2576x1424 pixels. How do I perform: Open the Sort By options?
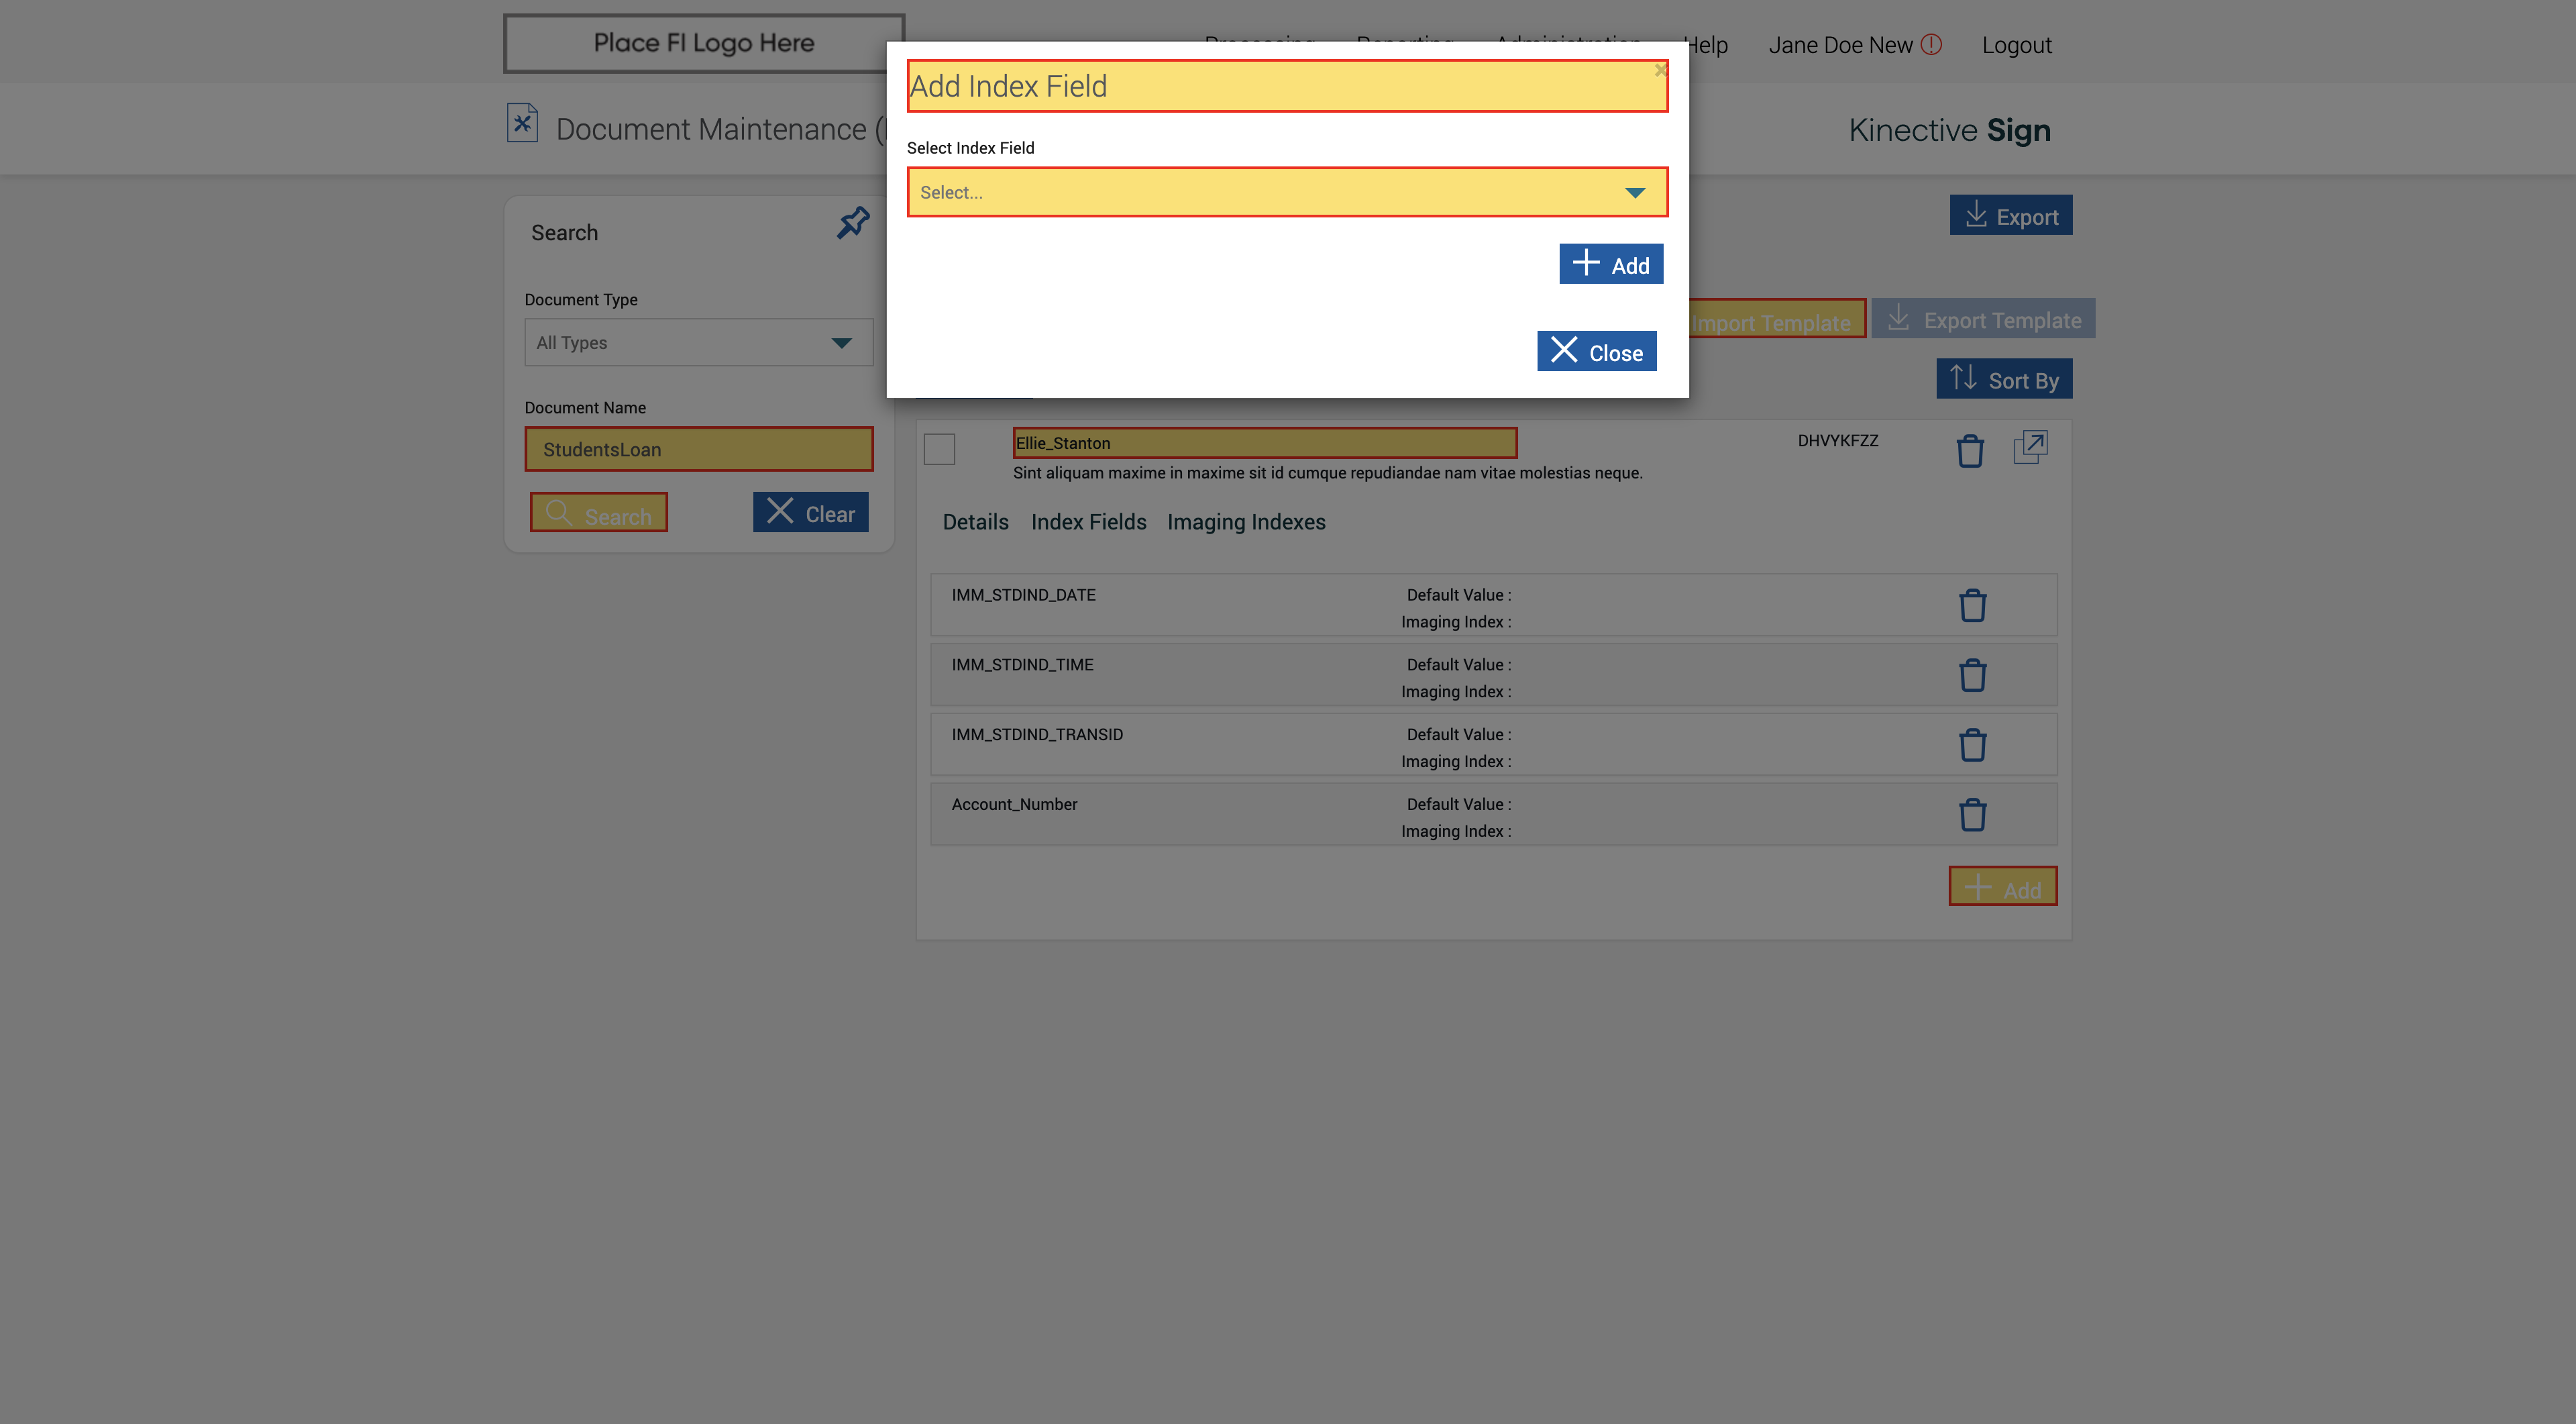[x=2003, y=379]
